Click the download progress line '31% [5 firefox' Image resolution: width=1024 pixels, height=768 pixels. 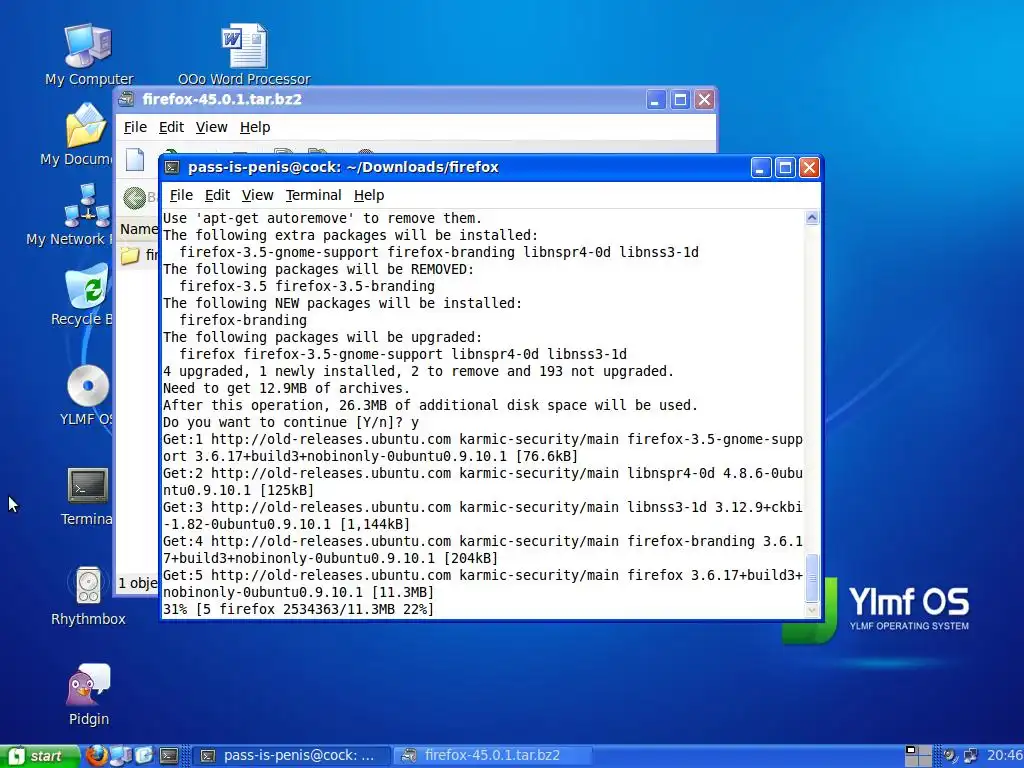coord(298,609)
